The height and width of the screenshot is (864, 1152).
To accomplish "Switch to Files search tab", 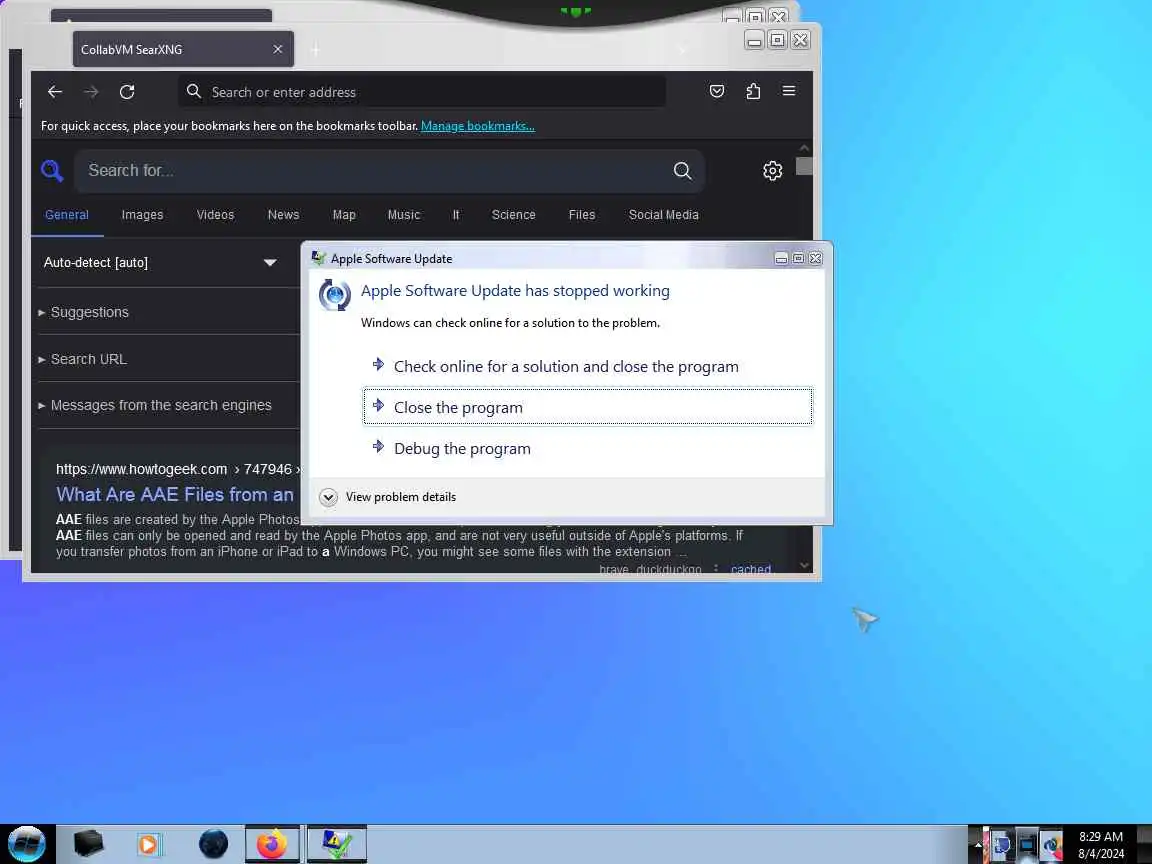I will tap(582, 215).
